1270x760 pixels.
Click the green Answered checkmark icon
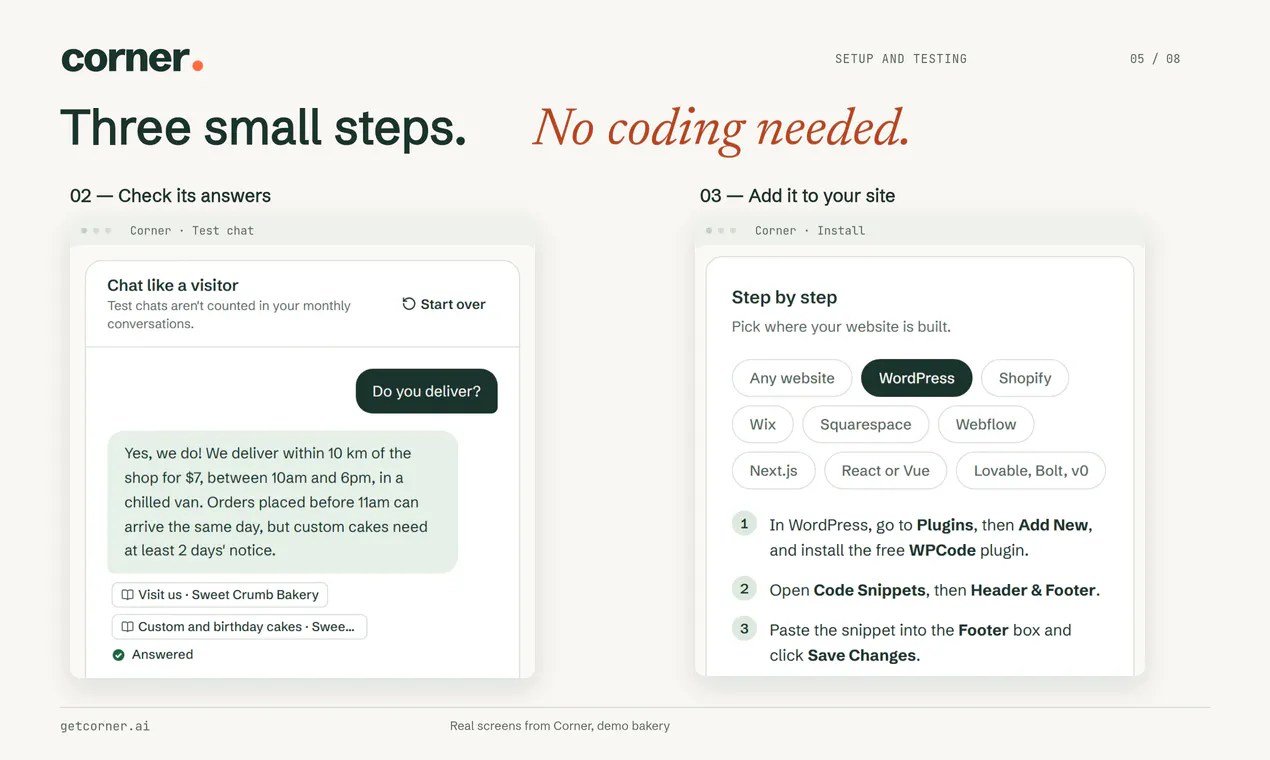[x=119, y=655]
